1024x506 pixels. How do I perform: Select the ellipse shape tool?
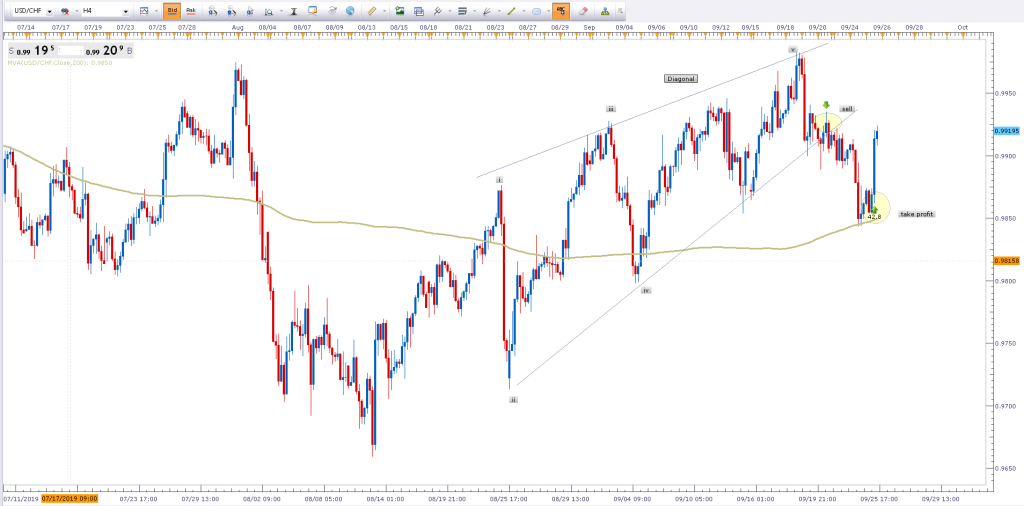pos(537,11)
